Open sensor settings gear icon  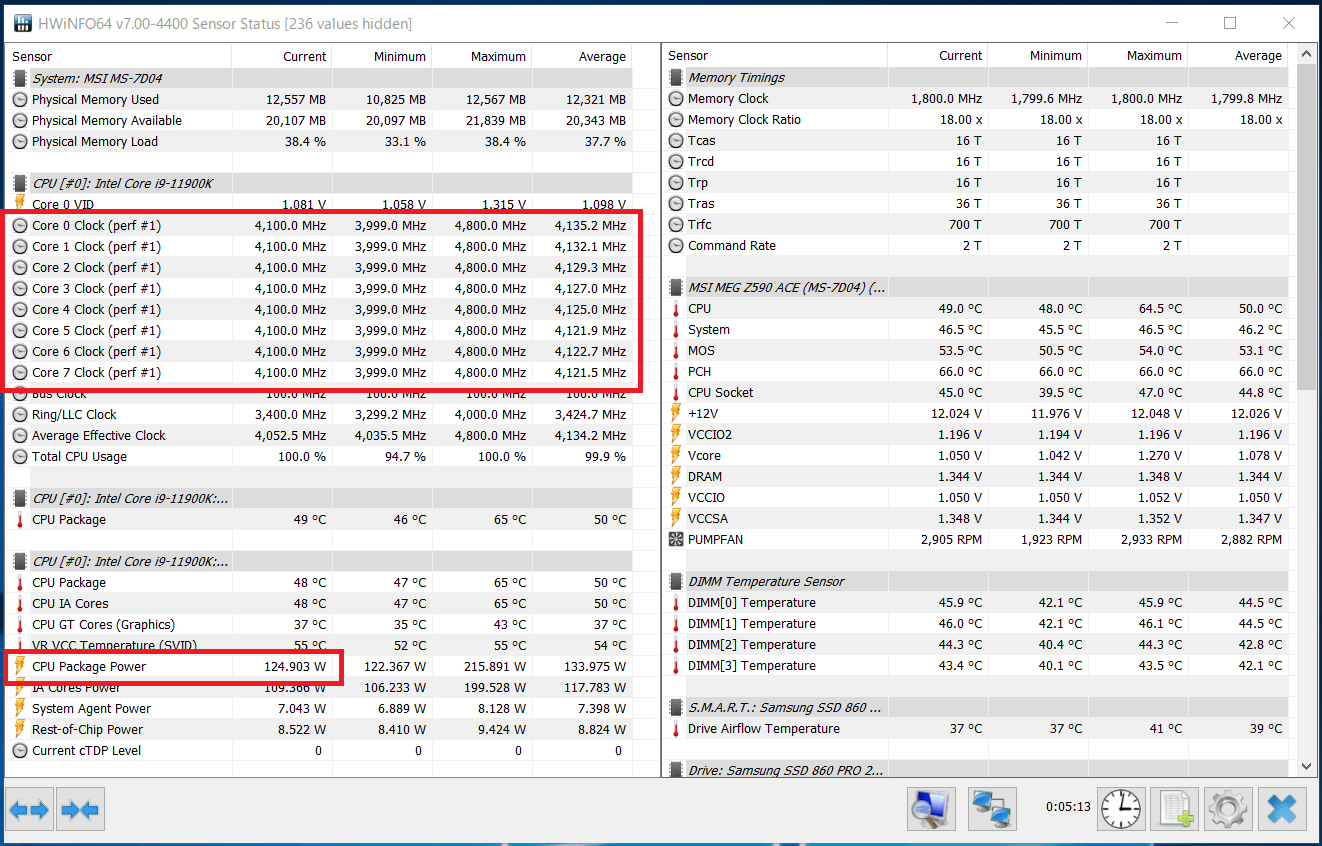click(1226, 809)
